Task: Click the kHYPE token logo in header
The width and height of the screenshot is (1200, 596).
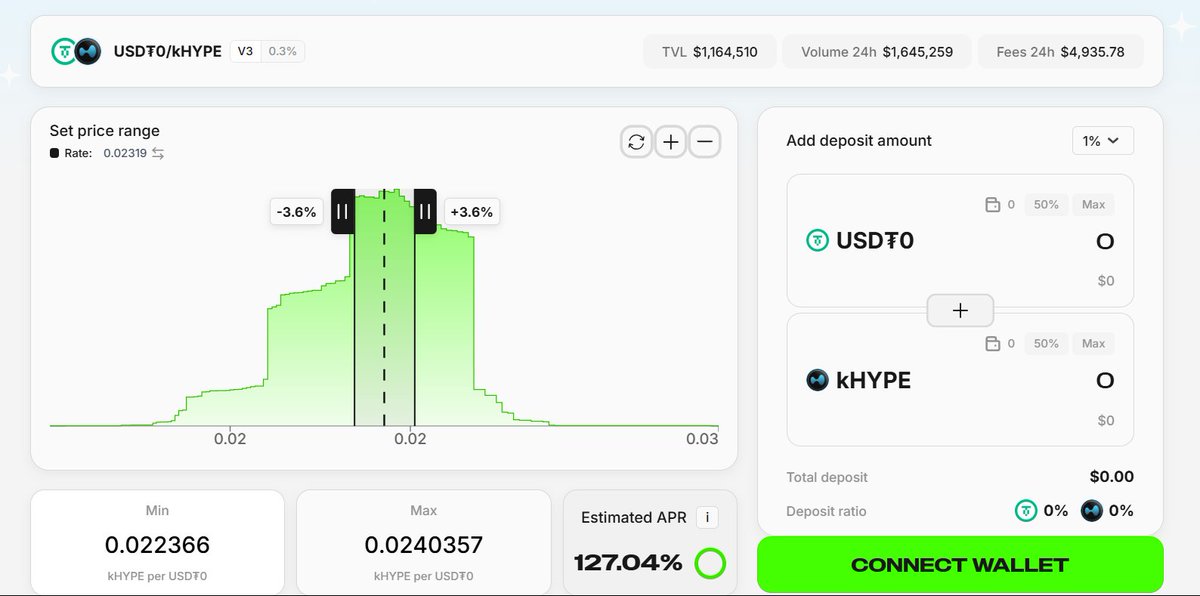Action: coord(88,51)
